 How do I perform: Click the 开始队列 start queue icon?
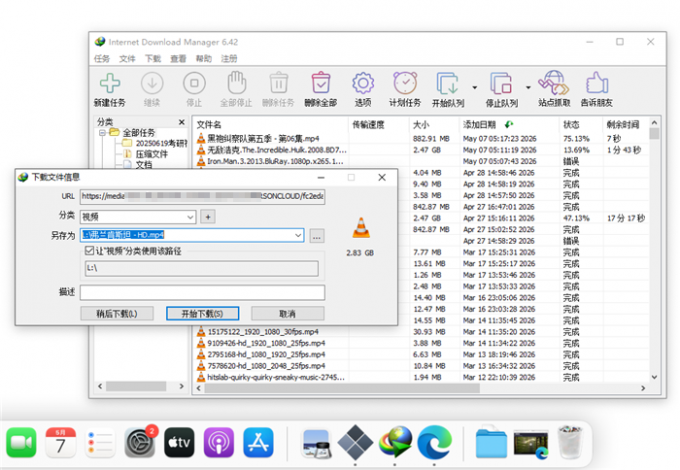tap(448, 83)
